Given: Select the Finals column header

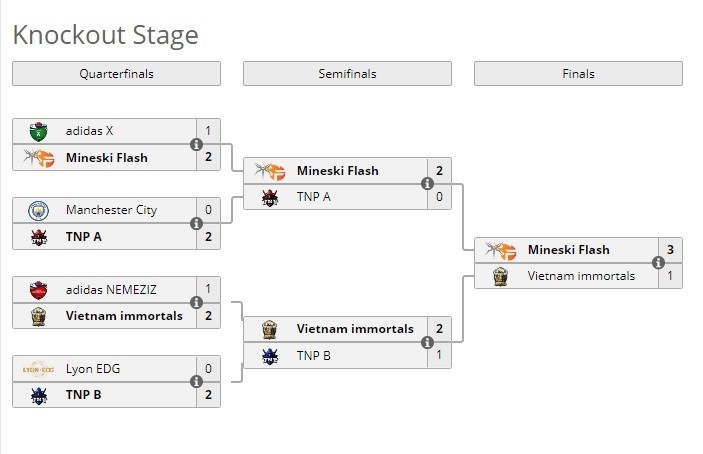Looking at the screenshot, I should click(578, 74).
